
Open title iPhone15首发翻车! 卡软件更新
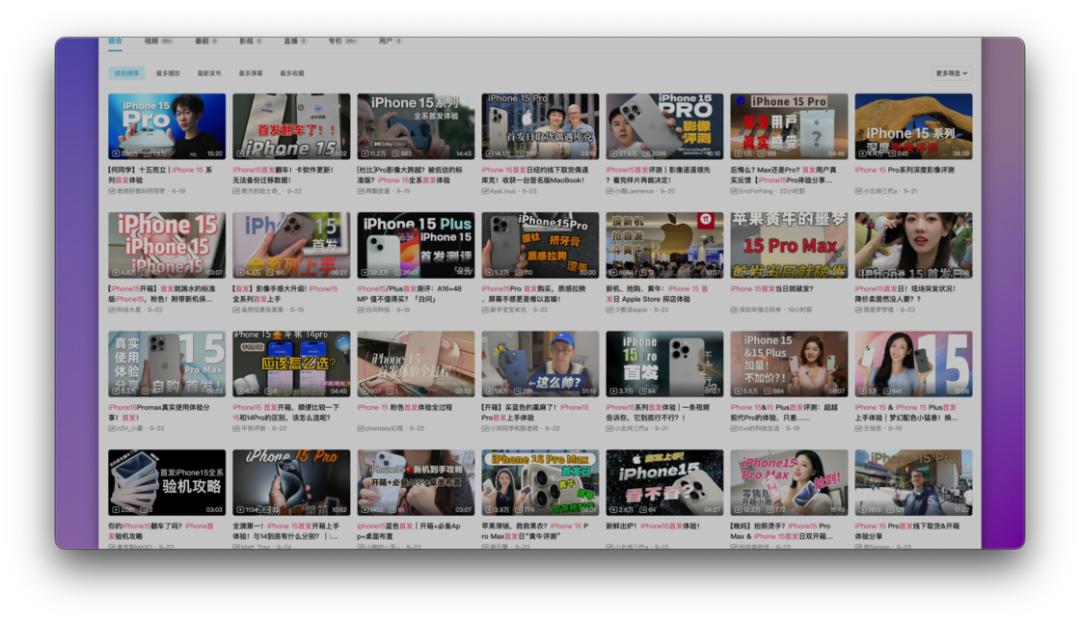coord(284,174)
